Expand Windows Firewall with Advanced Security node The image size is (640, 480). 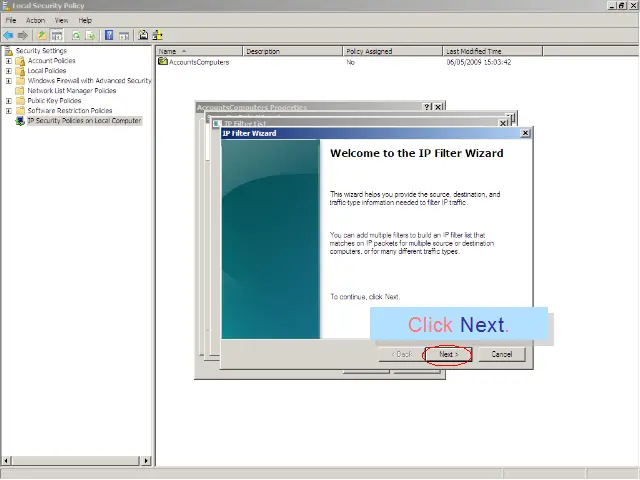pos(9,81)
